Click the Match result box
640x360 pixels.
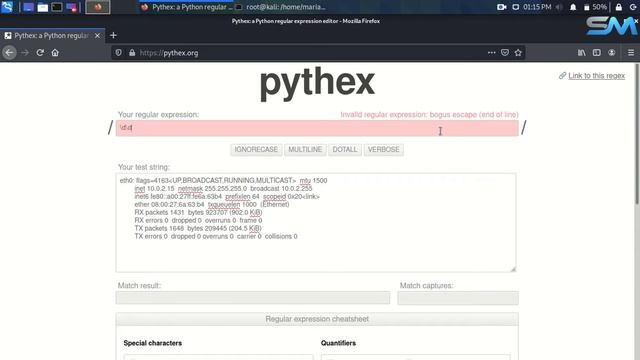point(253,298)
